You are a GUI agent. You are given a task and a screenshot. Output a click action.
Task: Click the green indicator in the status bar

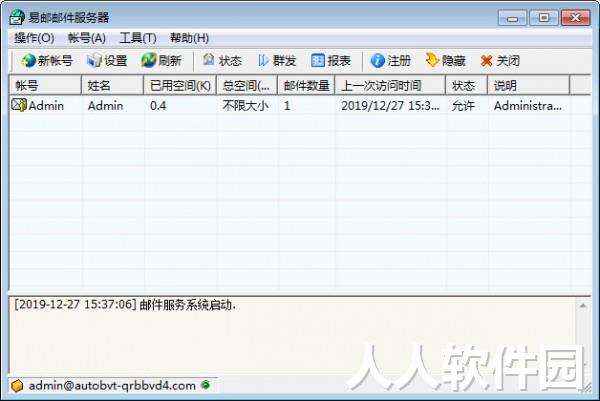[205, 385]
